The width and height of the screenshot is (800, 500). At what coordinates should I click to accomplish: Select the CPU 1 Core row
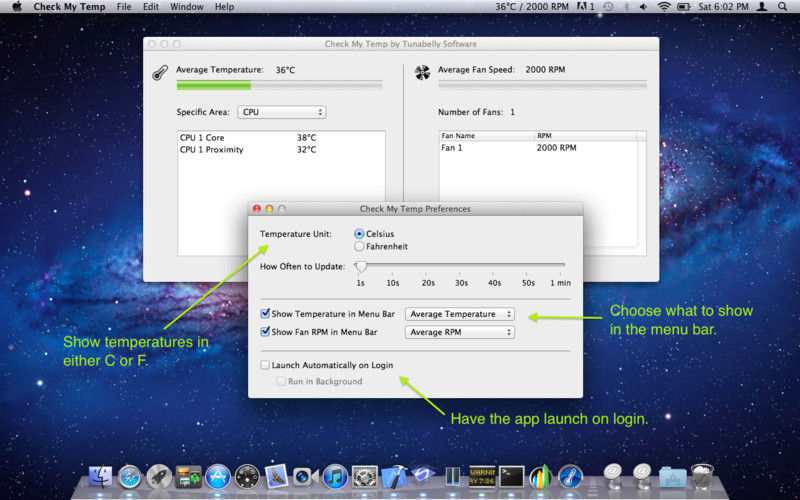click(x=281, y=138)
